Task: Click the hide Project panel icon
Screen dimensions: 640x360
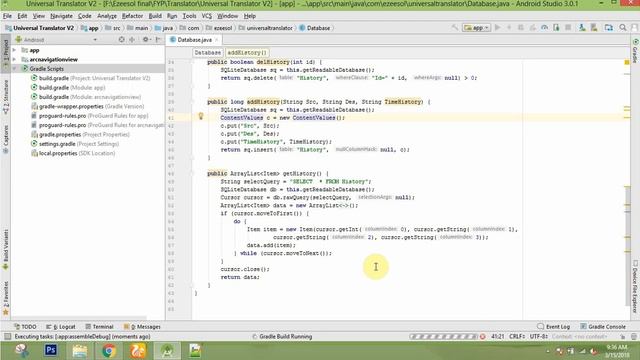Action: pyautogui.click(x=158, y=40)
